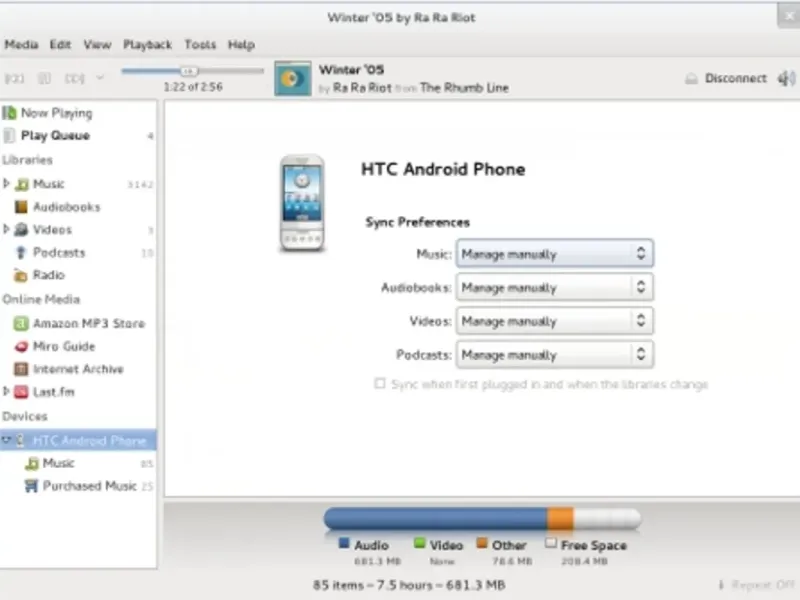Click the seek slider for Winter '05
The width and height of the screenshot is (800, 600).
[x=192, y=71]
